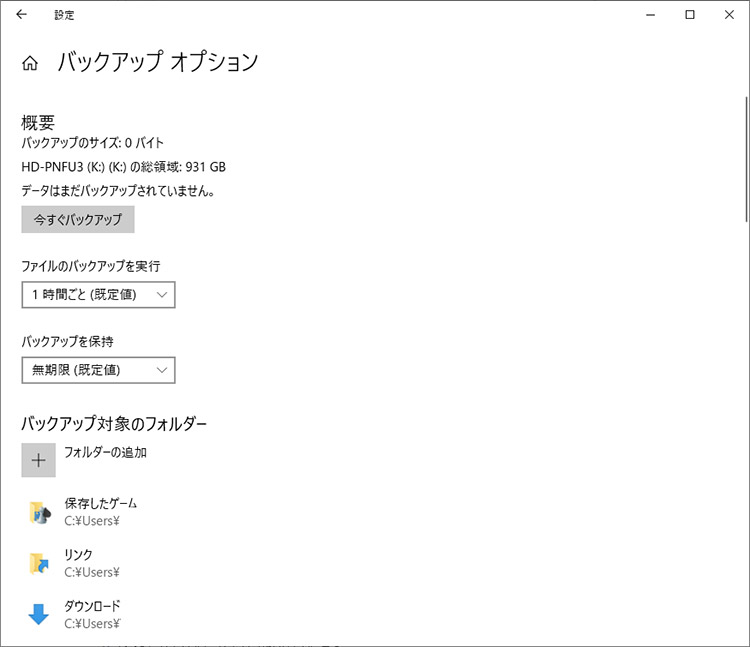Click chevron on ファイルのバックアップを実行 combo box
Screen dimensions: 750x647
(x=162, y=294)
